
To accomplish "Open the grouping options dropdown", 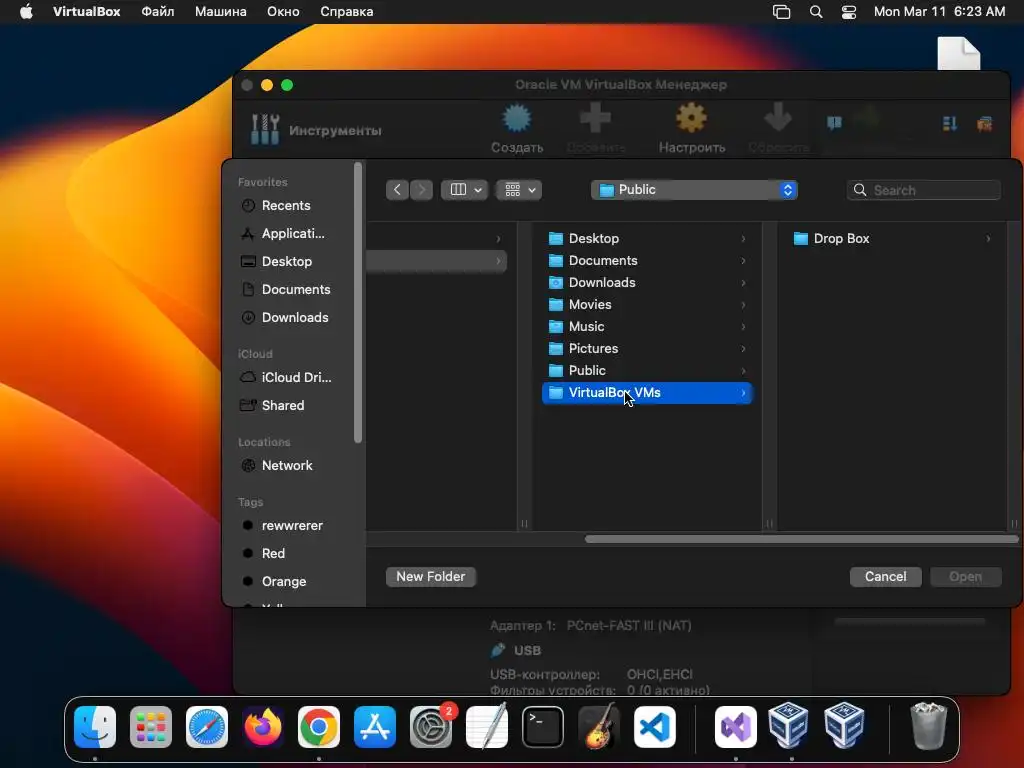I will tap(519, 190).
